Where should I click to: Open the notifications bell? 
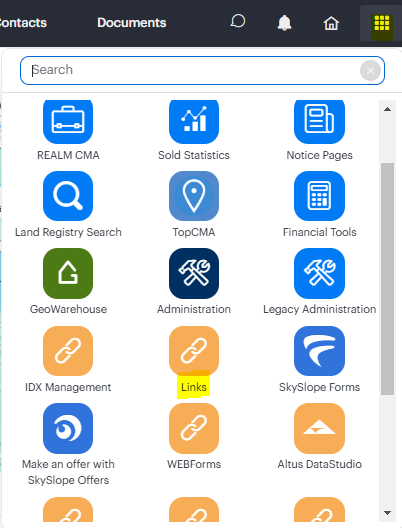[284, 23]
